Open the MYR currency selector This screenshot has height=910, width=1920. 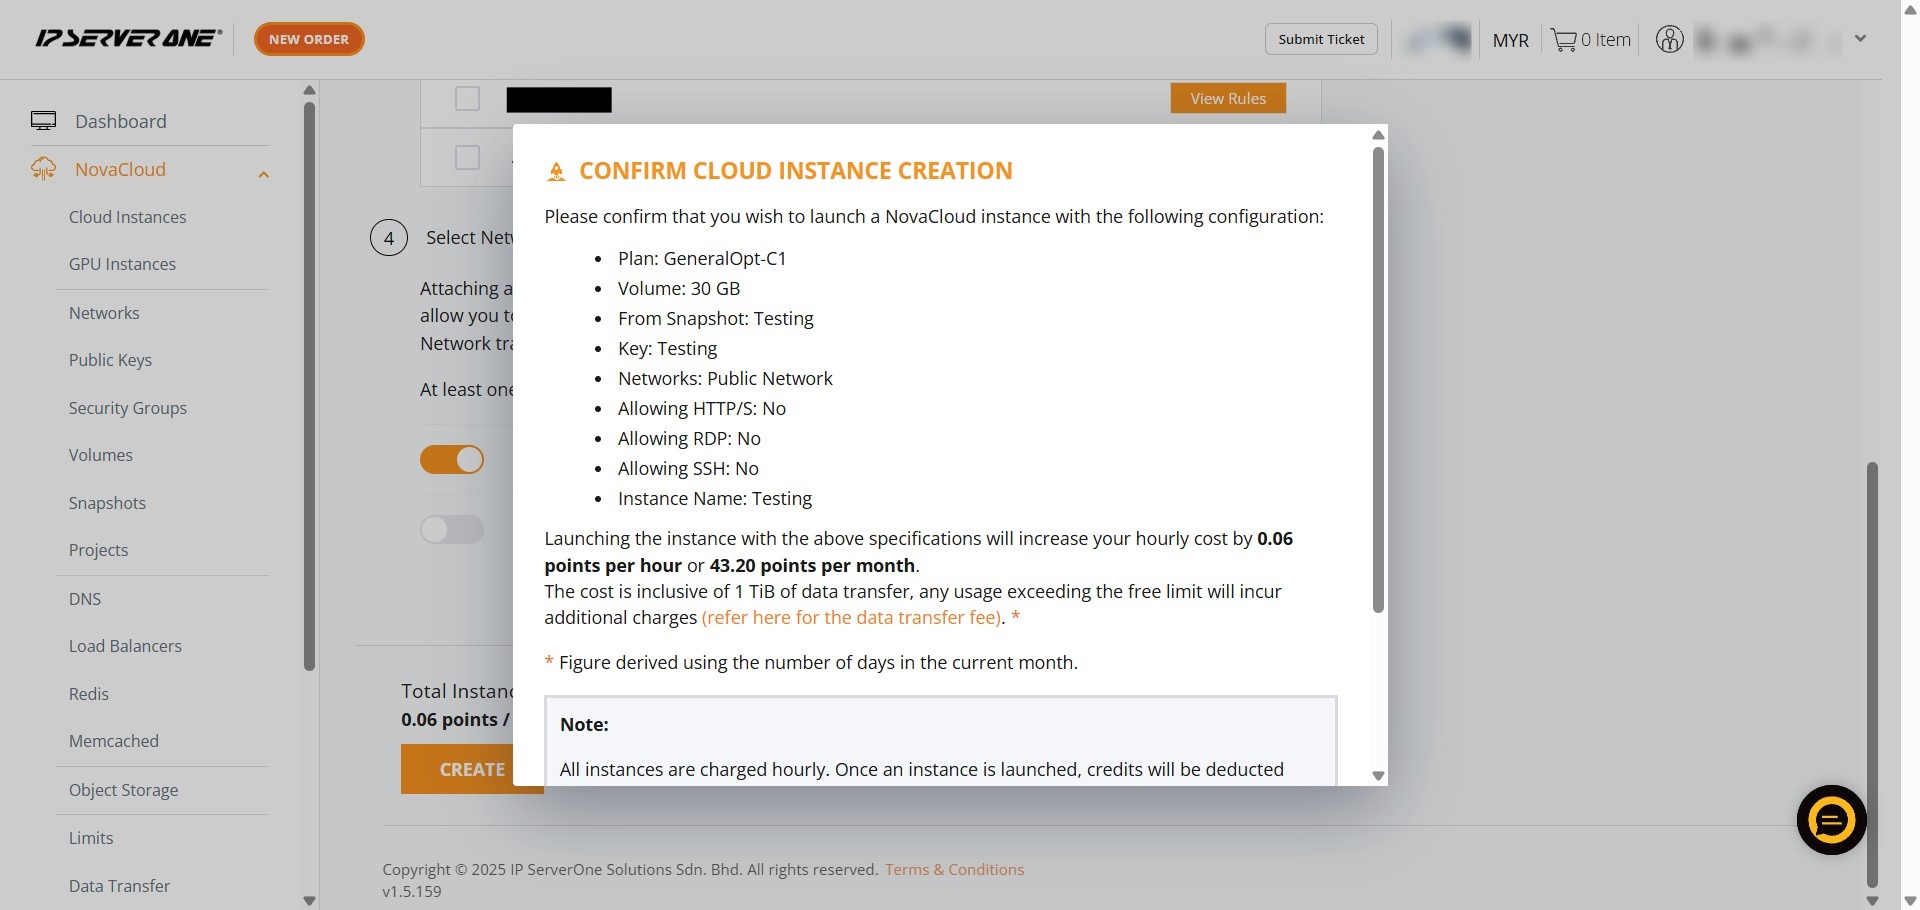(x=1510, y=40)
